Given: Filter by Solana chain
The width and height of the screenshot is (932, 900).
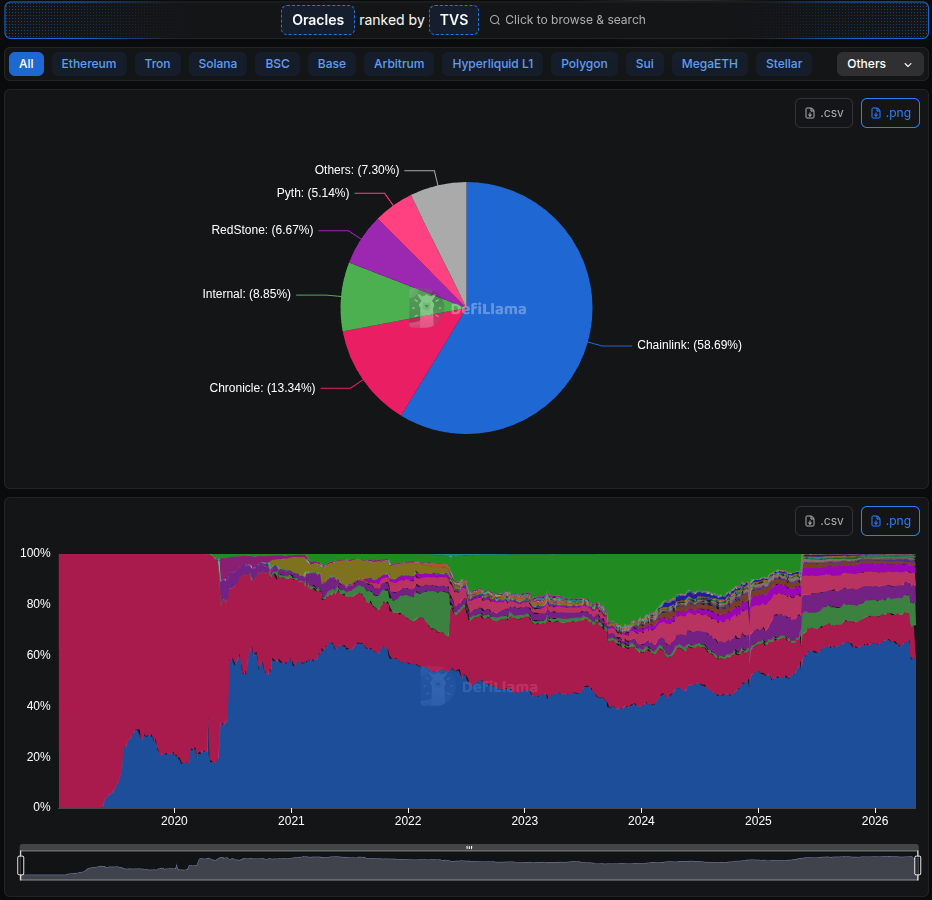Looking at the screenshot, I should (x=218, y=64).
